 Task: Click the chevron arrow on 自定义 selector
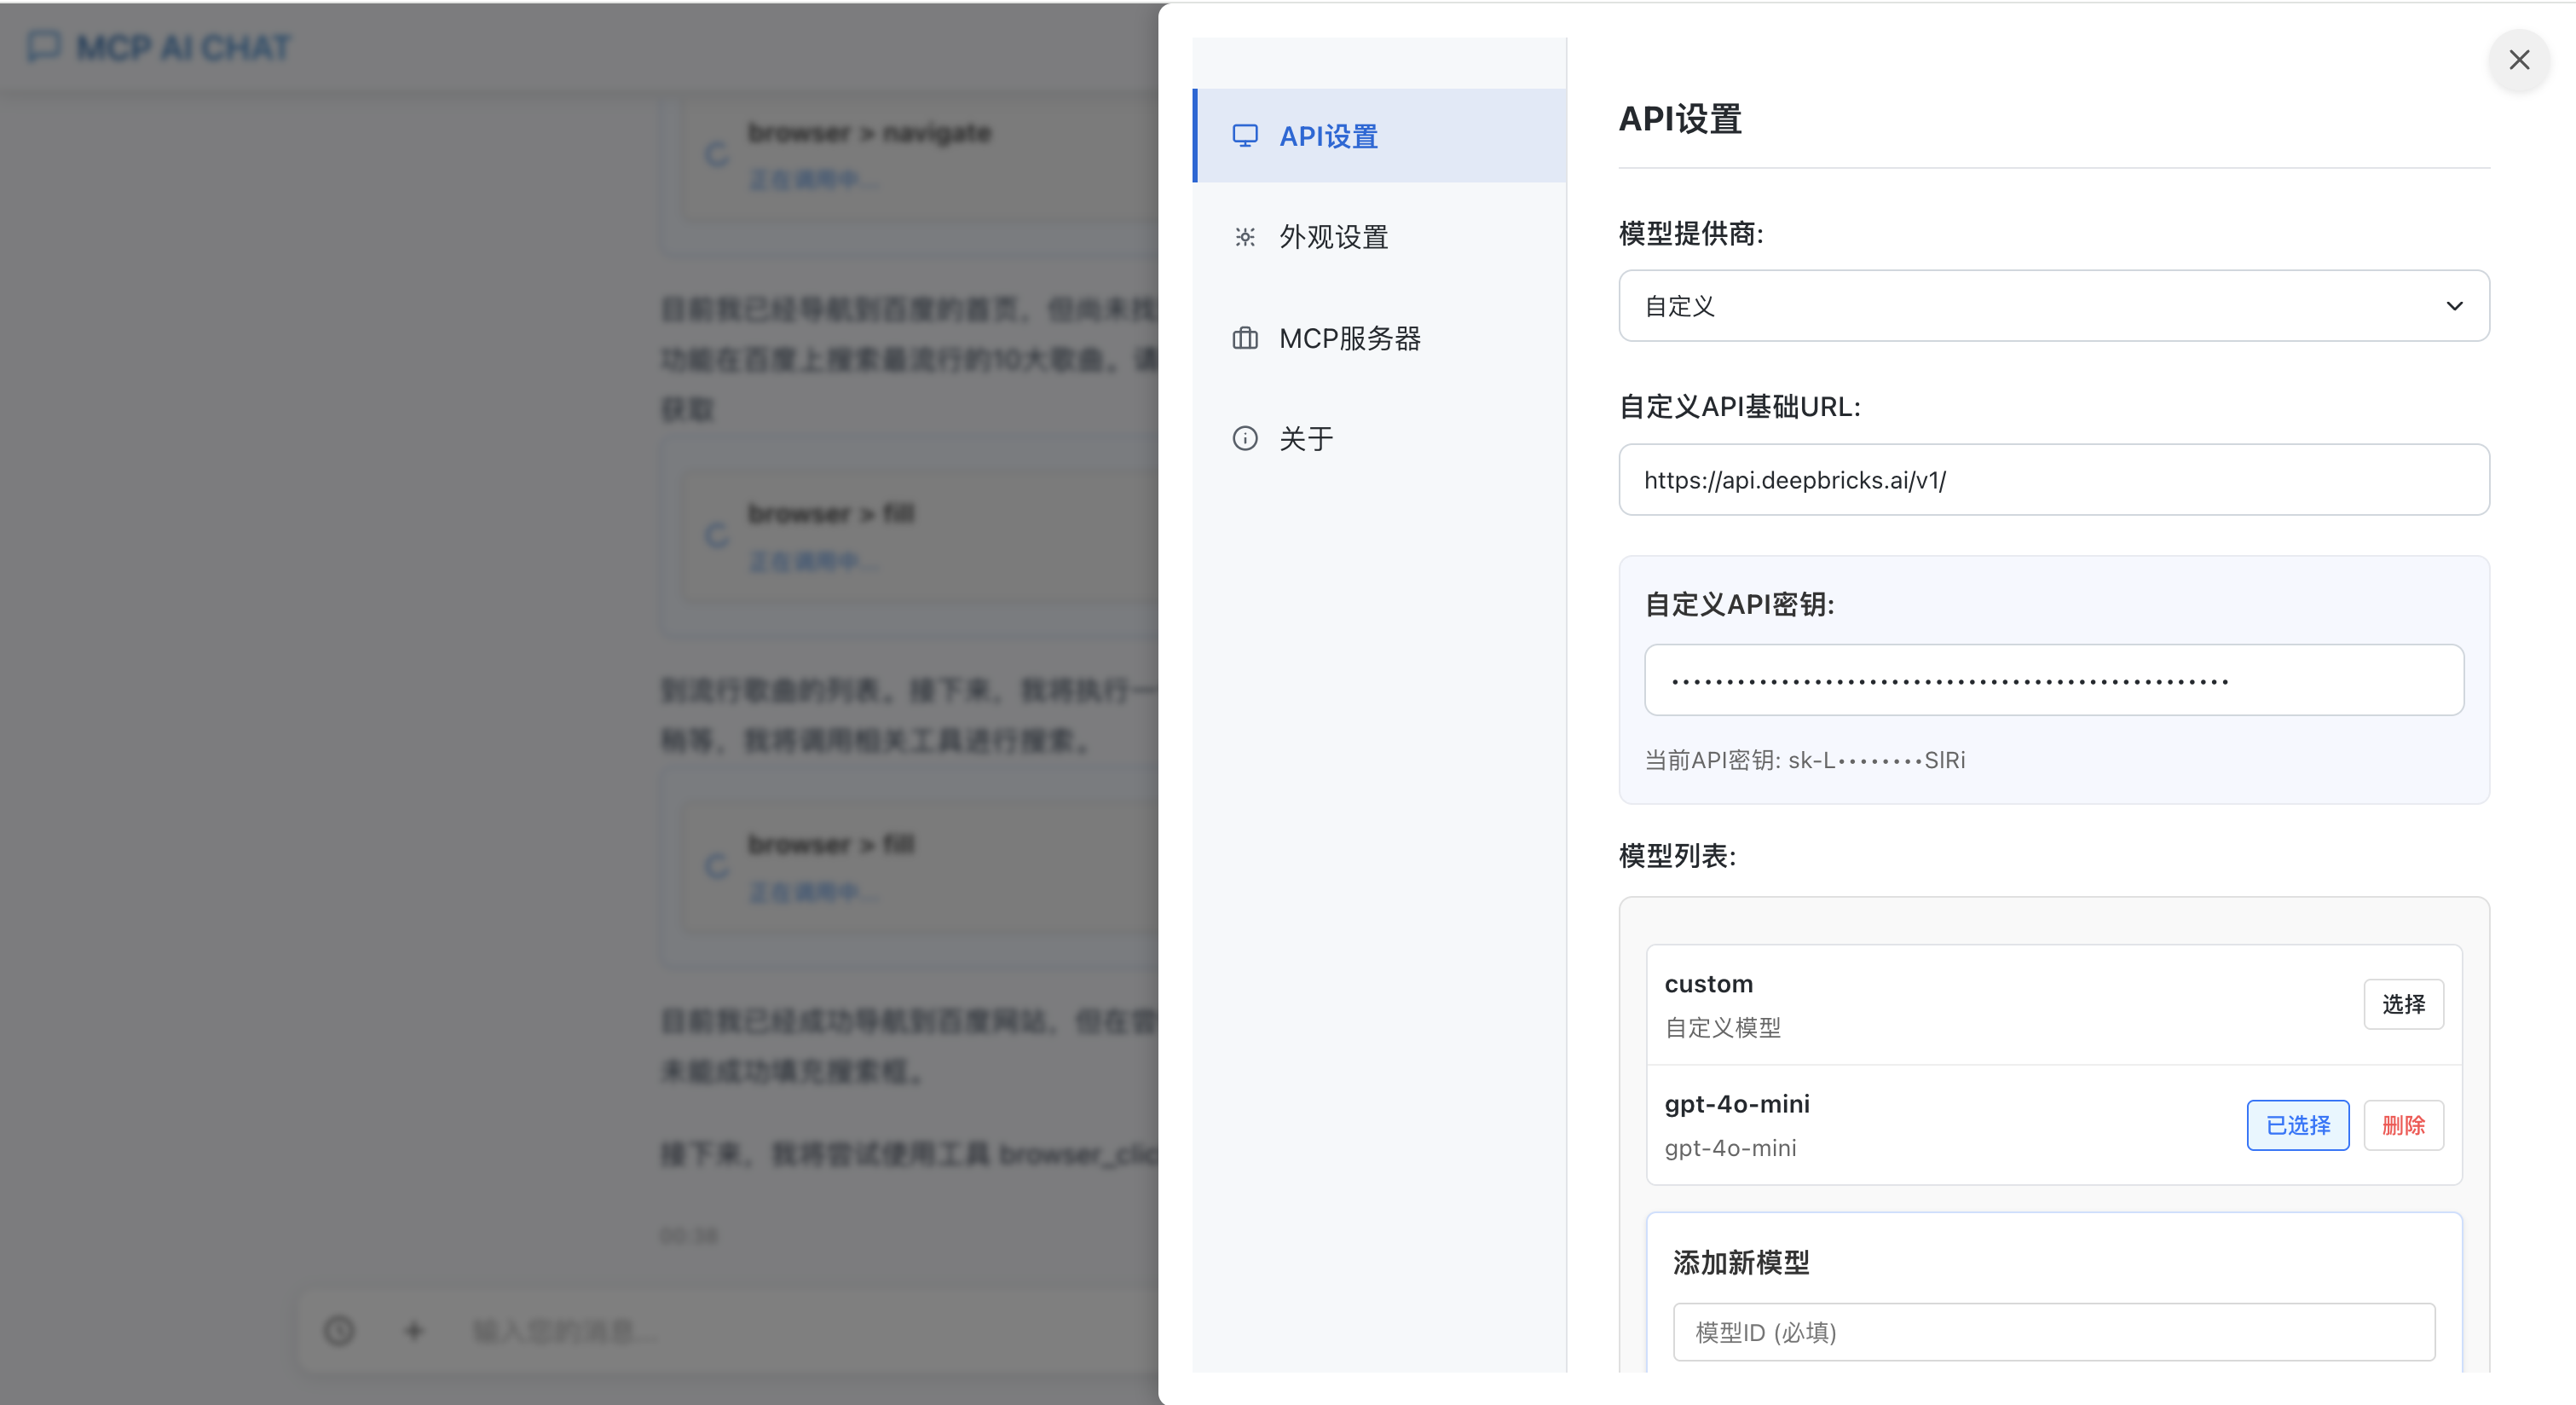pyautogui.click(x=2454, y=306)
